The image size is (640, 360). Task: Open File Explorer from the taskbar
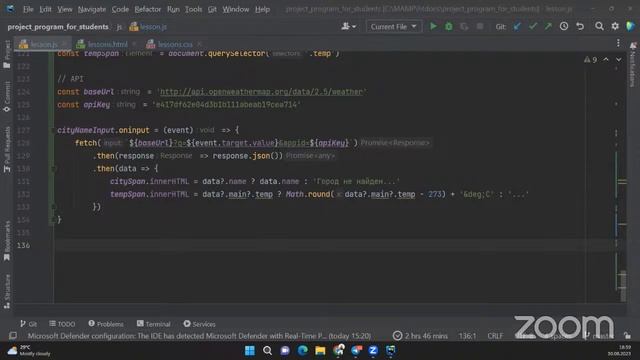coord(320,350)
